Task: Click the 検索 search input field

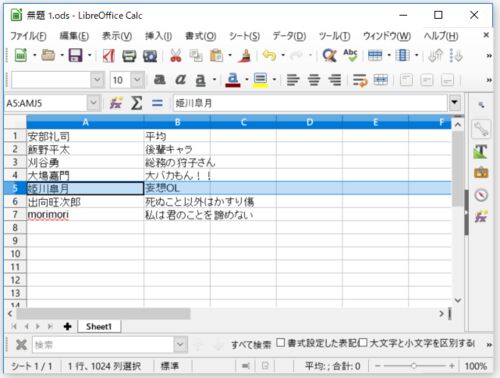Action: pyautogui.click(x=103, y=344)
